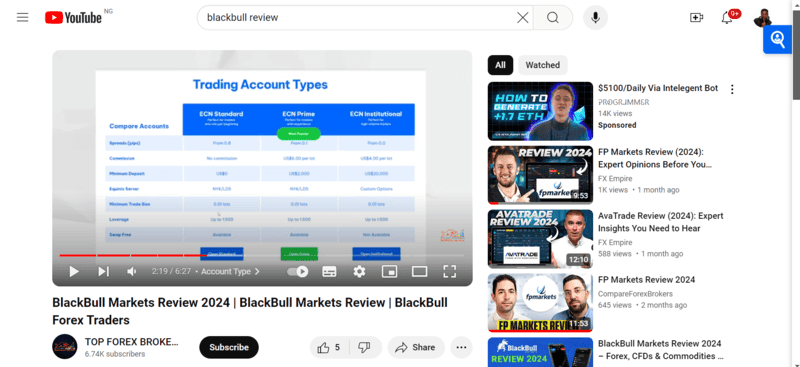This screenshot has width=800, height=367.
Task: Play the video
Action: click(x=74, y=272)
